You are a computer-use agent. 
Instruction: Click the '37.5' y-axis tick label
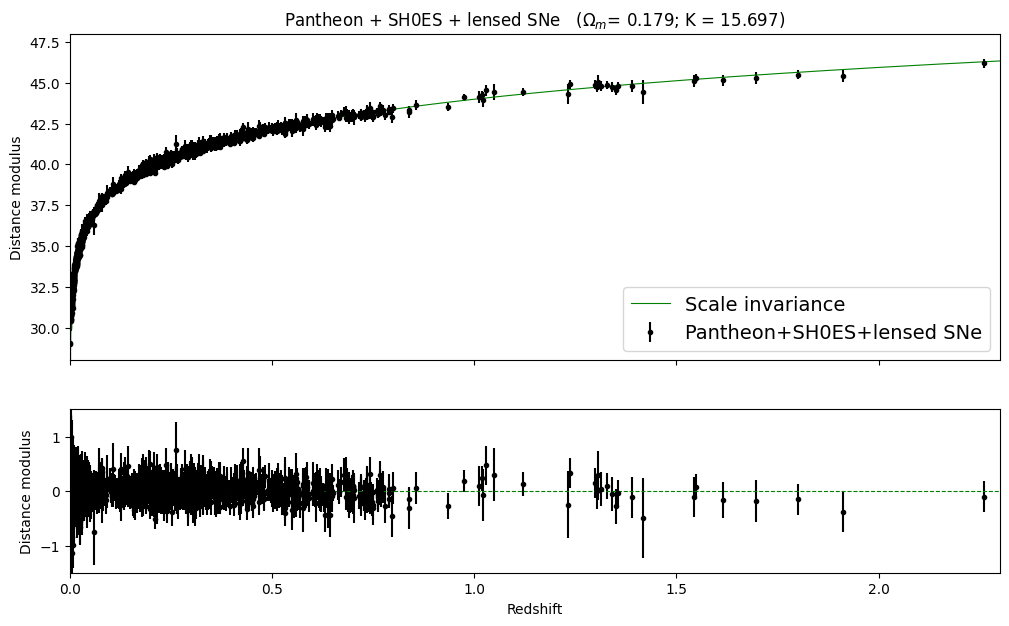[45, 206]
